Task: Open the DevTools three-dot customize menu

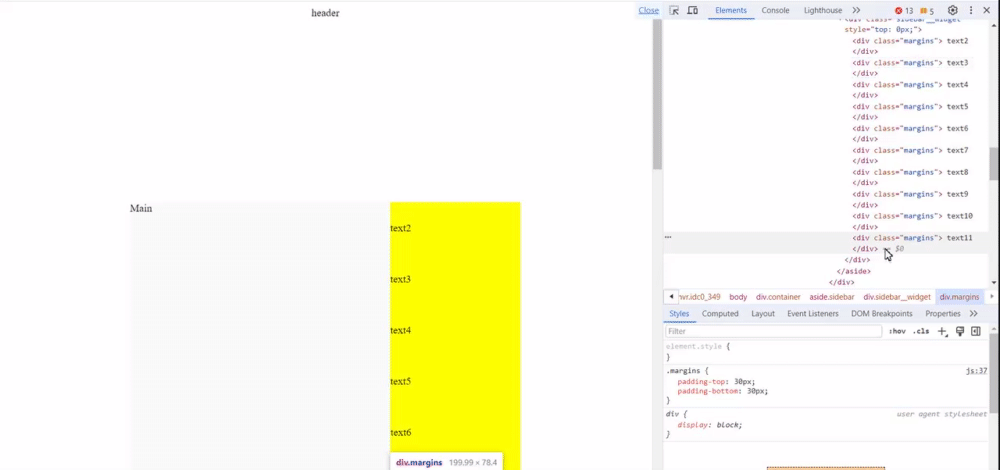Action: (x=971, y=10)
